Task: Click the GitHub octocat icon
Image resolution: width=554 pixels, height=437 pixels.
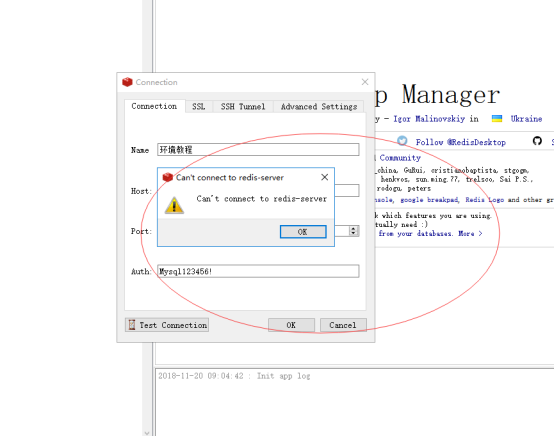Action: 537,141
